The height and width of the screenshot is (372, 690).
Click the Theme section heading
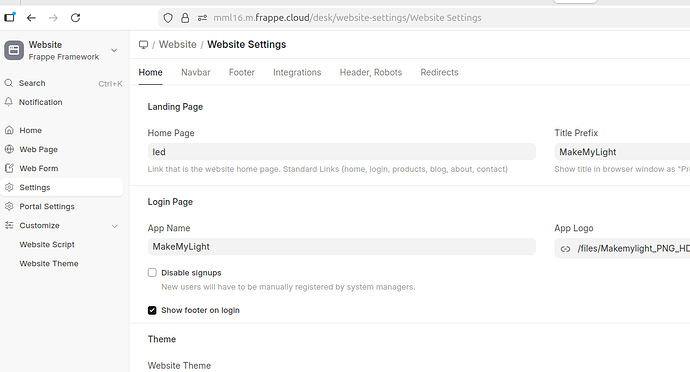(161, 339)
